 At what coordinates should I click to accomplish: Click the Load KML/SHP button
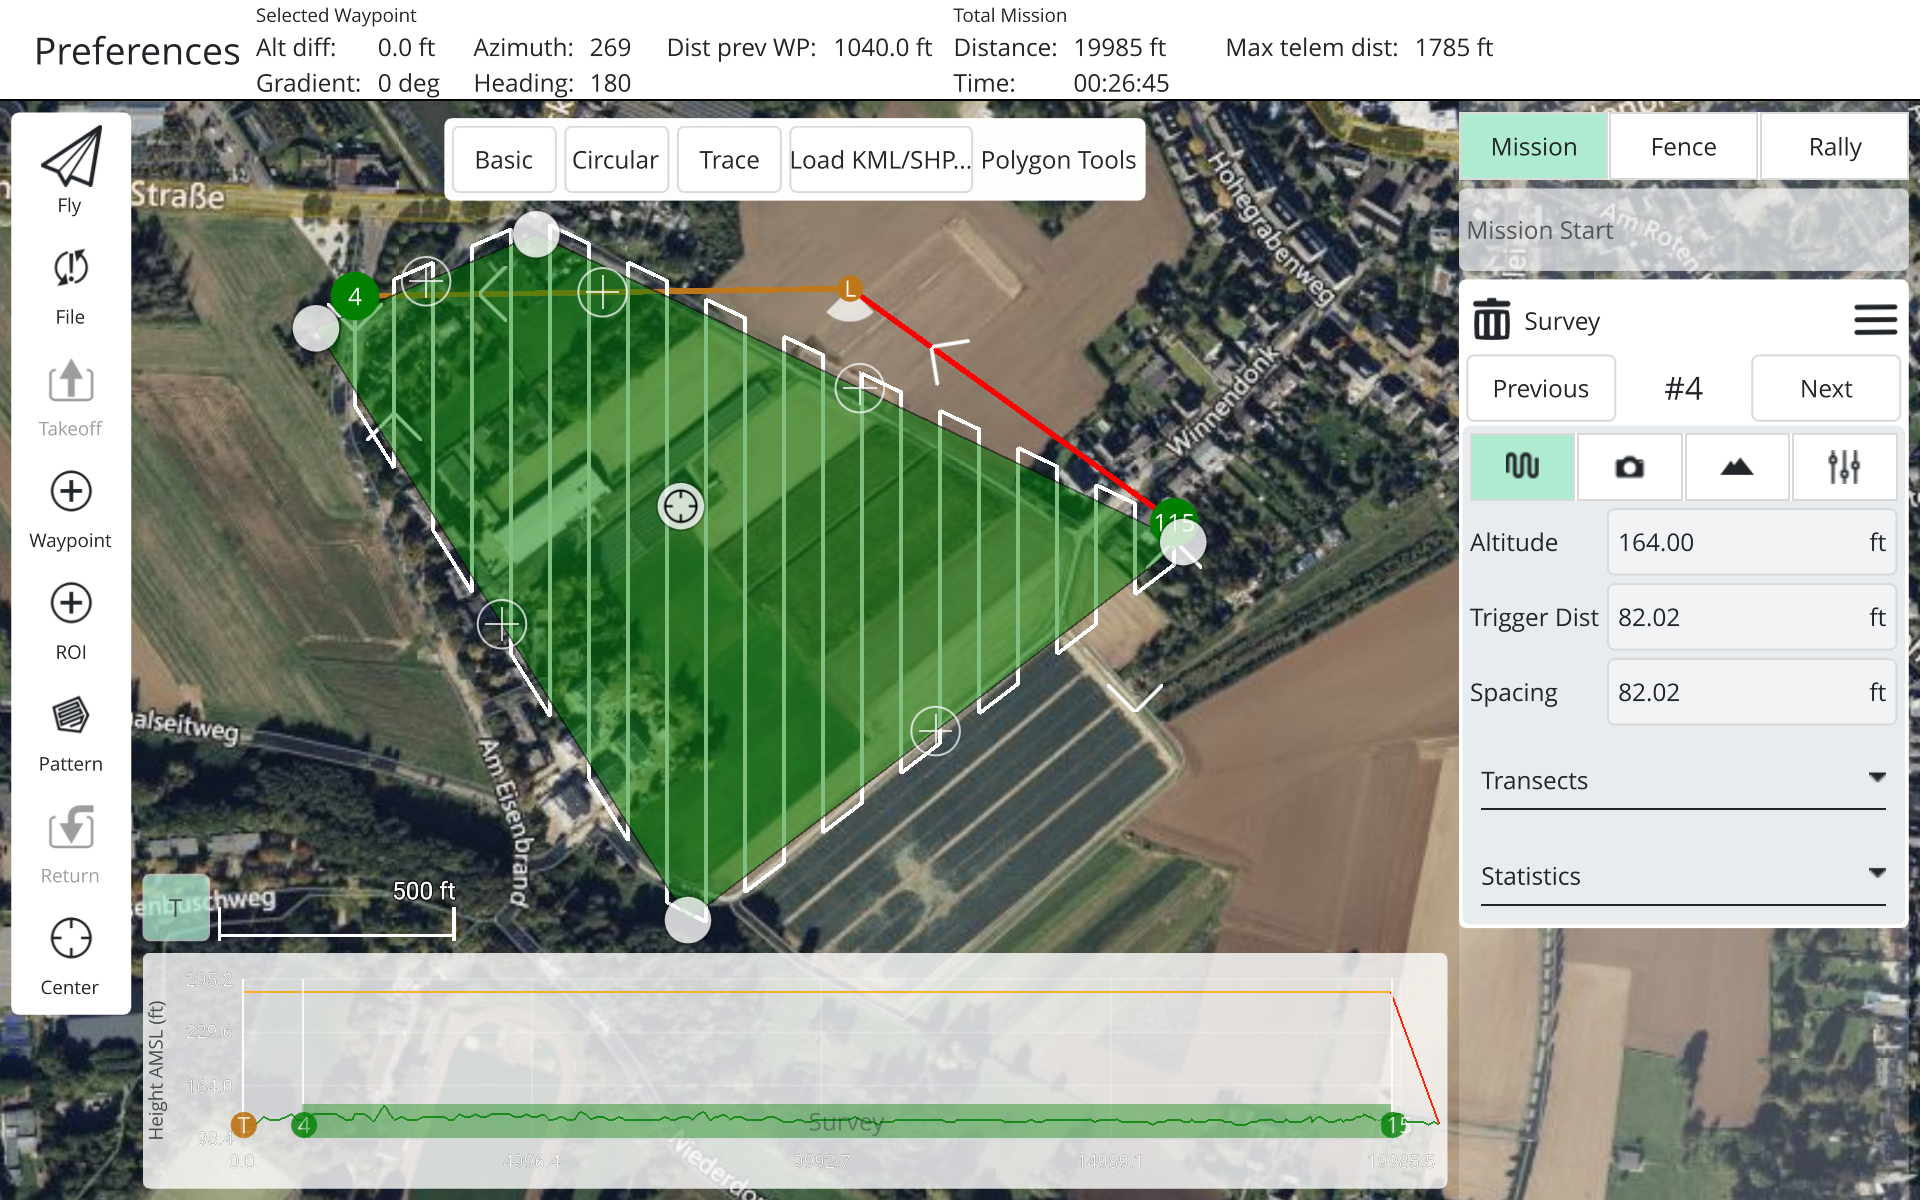click(881, 160)
